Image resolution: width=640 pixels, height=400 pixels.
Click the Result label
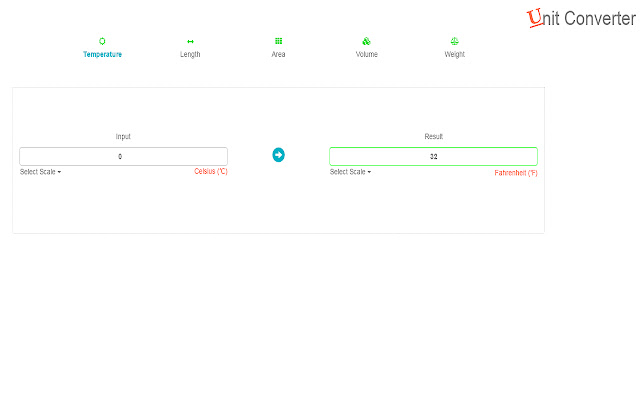click(433, 136)
